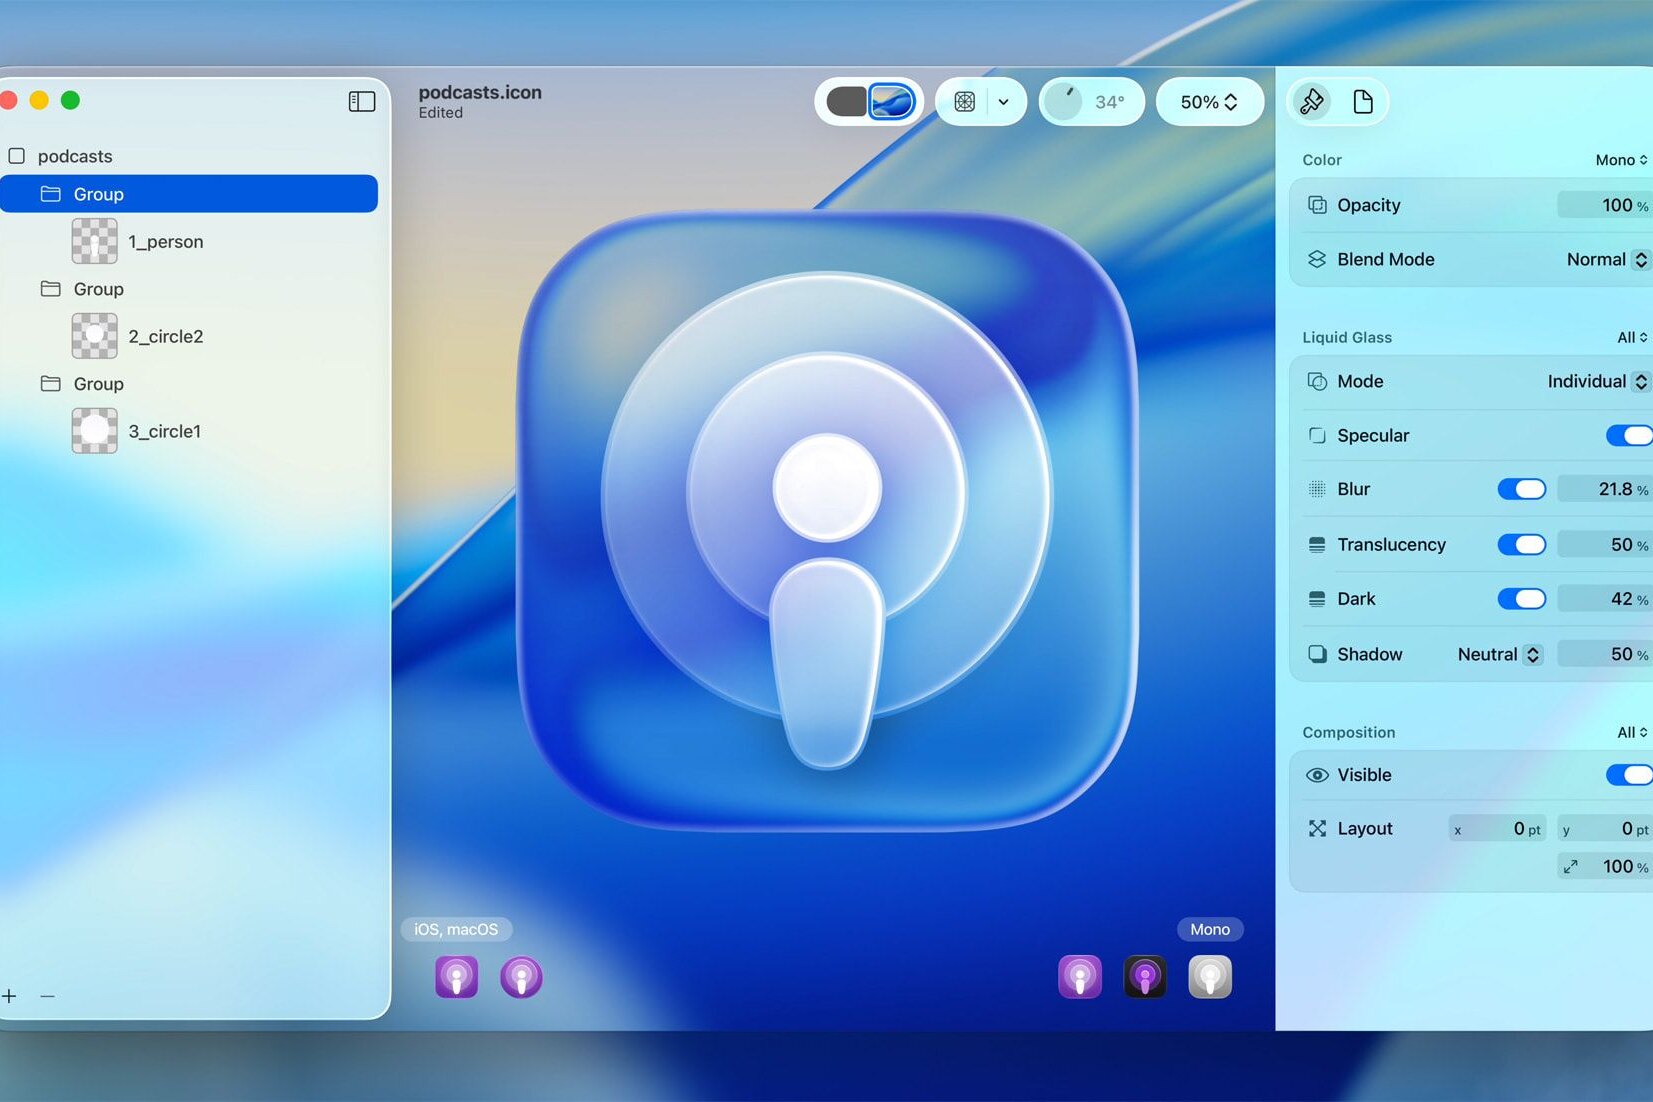Image resolution: width=1653 pixels, height=1102 pixels.
Task: Select the appearance brush inspector icon
Action: point(1312,101)
